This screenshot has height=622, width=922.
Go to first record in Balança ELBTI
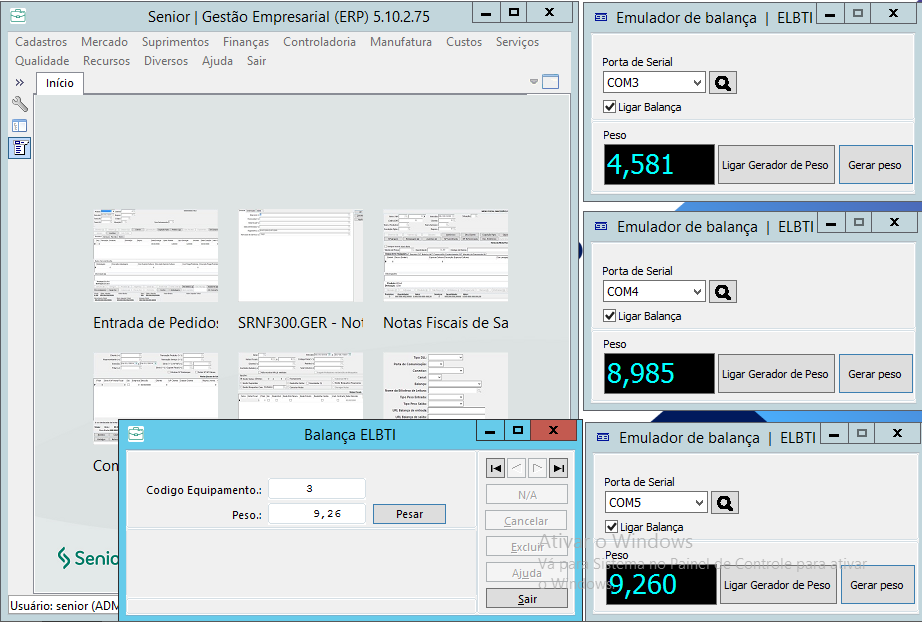pos(496,468)
